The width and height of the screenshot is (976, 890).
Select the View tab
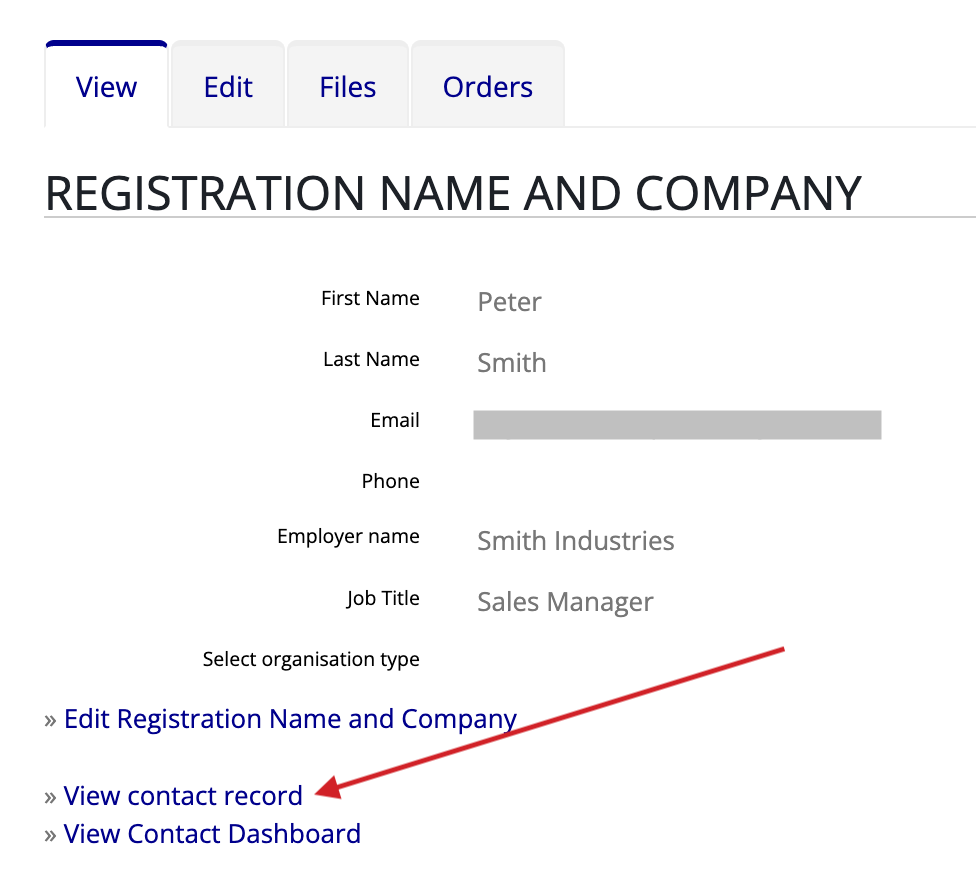pos(105,87)
